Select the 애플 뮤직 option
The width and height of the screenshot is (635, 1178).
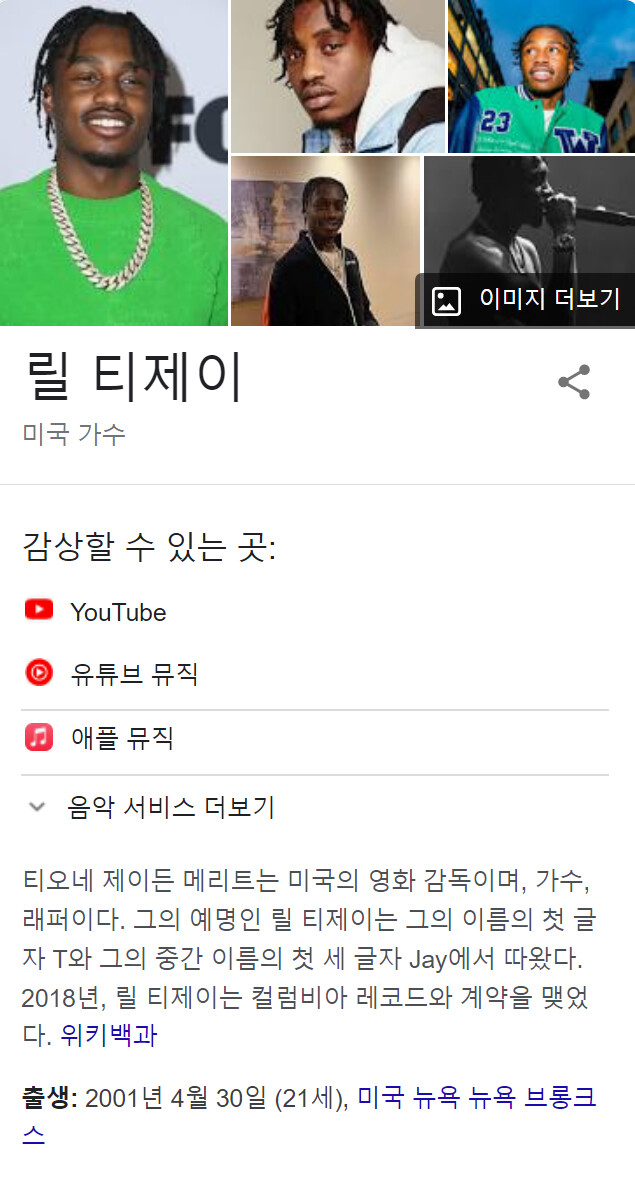(x=314, y=738)
